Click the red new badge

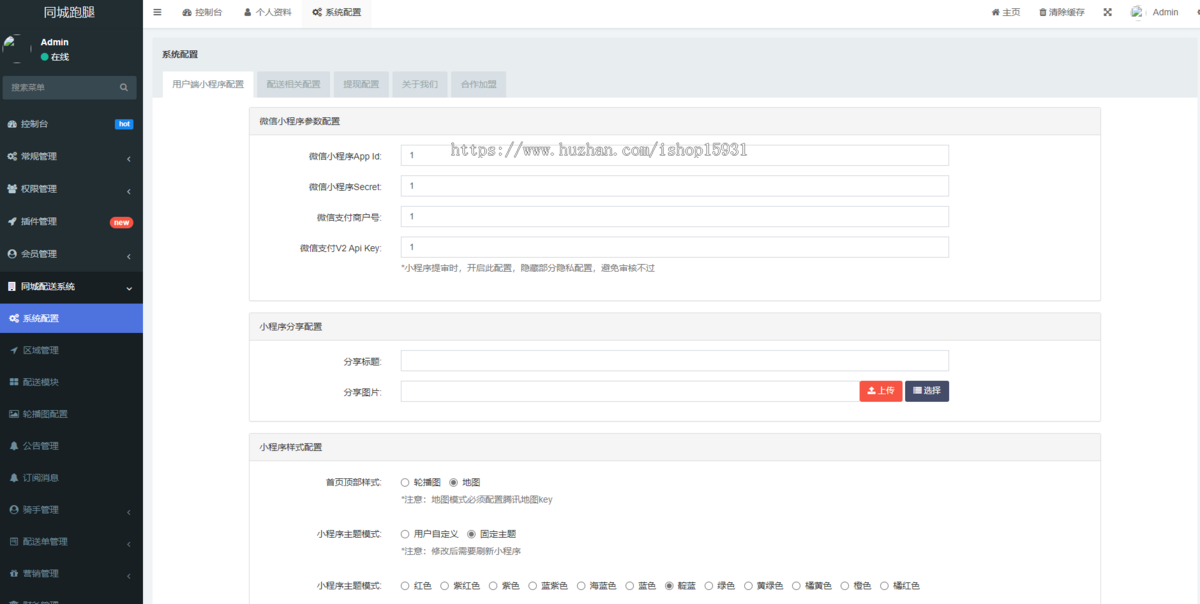click(121, 222)
